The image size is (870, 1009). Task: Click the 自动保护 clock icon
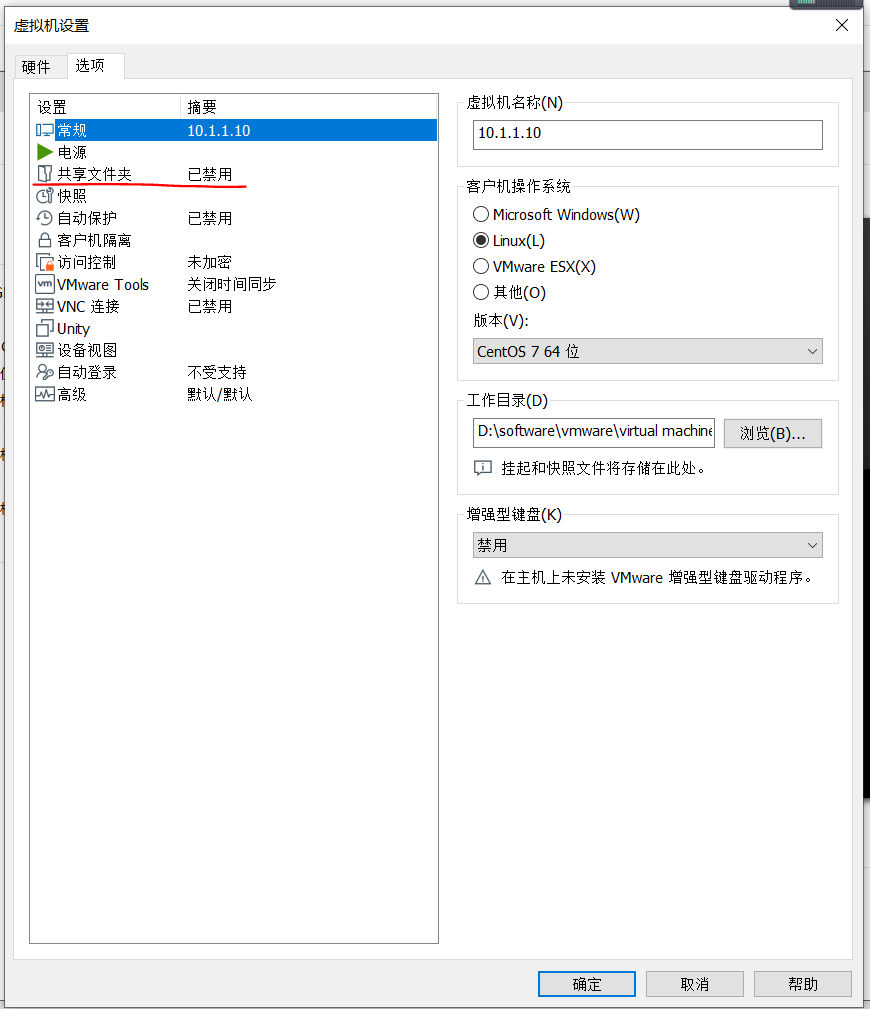coord(44,218)
